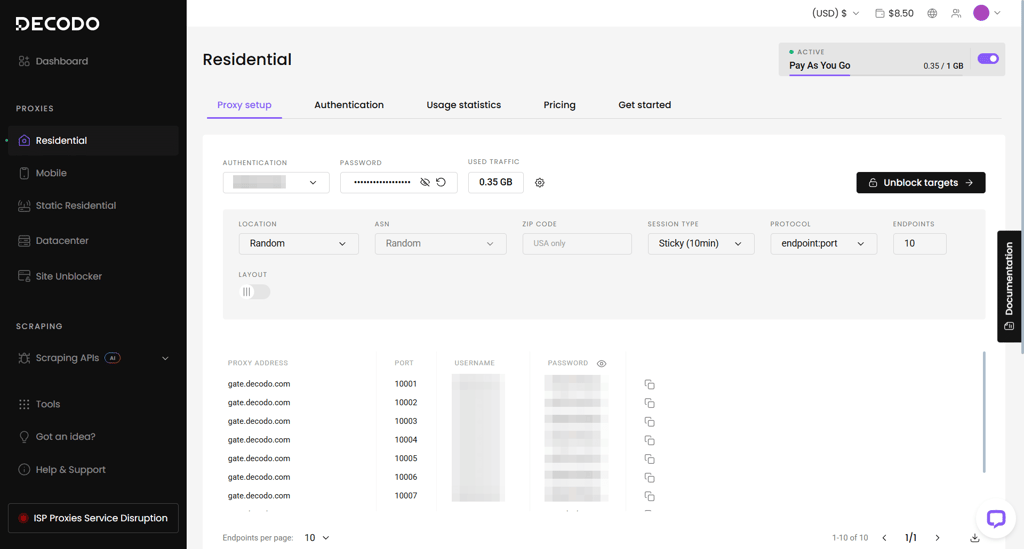Open the Pricing tab
Image resolution: width=1024 pixels, height=549 pixels.
560,105
